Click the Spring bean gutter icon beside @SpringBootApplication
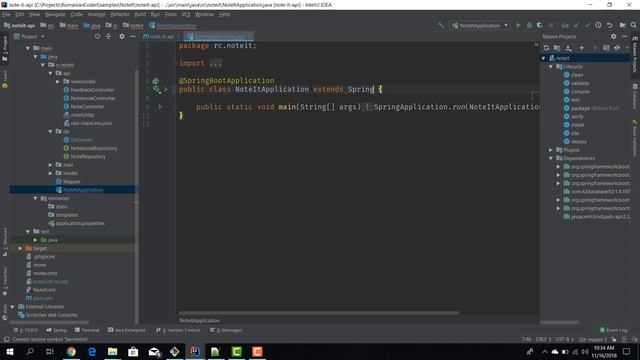640x360 pixels. pyautogui.click(x=156, y=81)
